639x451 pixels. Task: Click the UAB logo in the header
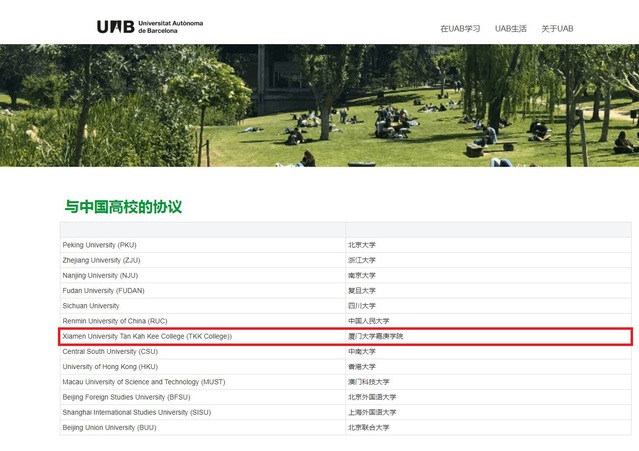(149, 27)
